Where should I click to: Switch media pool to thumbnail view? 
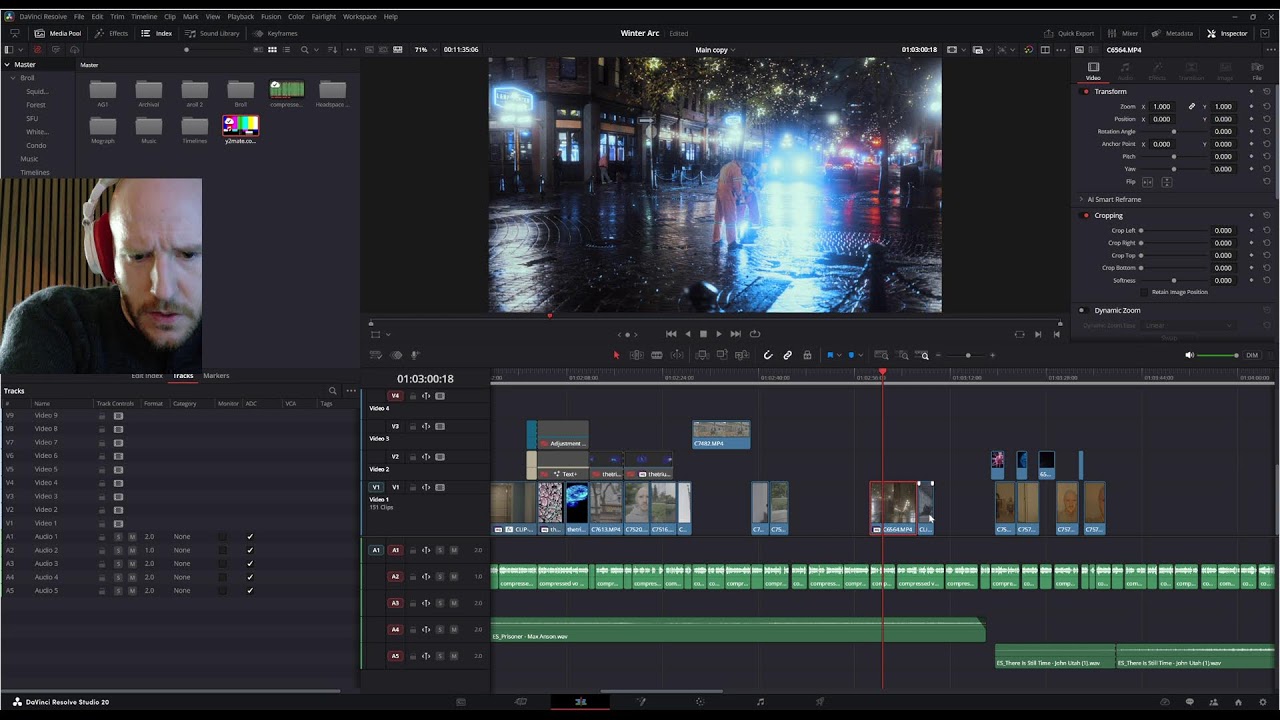(272, 49)
